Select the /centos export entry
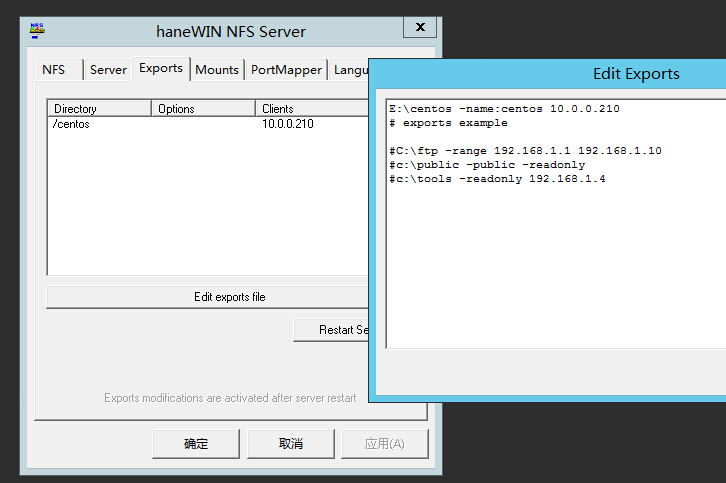This screenshot has width=726, height=483. 71,124
